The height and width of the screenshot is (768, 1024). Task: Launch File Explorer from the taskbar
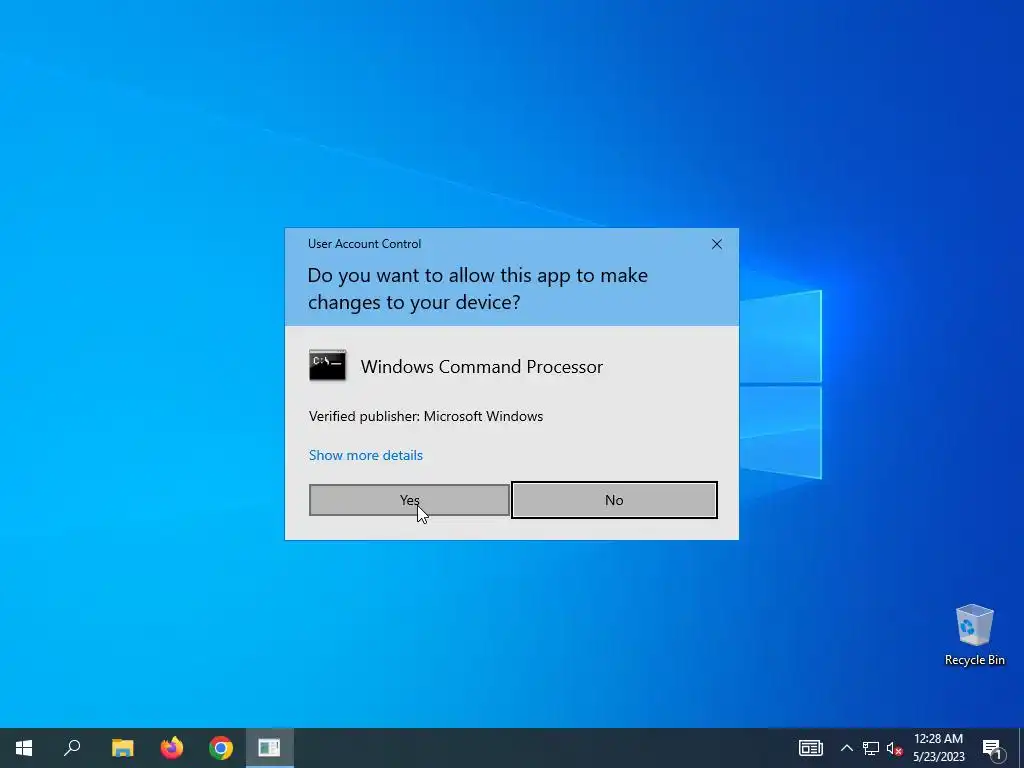pyautogui.click(x=122, y=748)
